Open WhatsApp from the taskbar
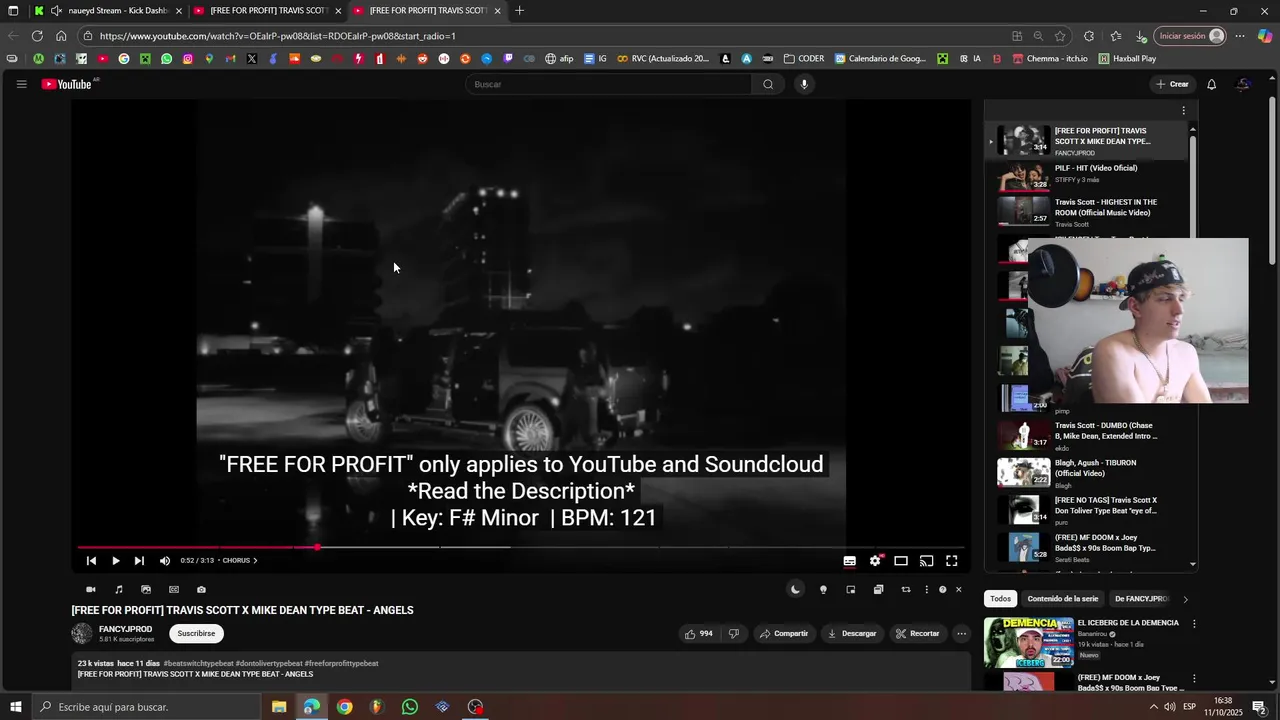Screen dimensions: 1280x720 410,707
